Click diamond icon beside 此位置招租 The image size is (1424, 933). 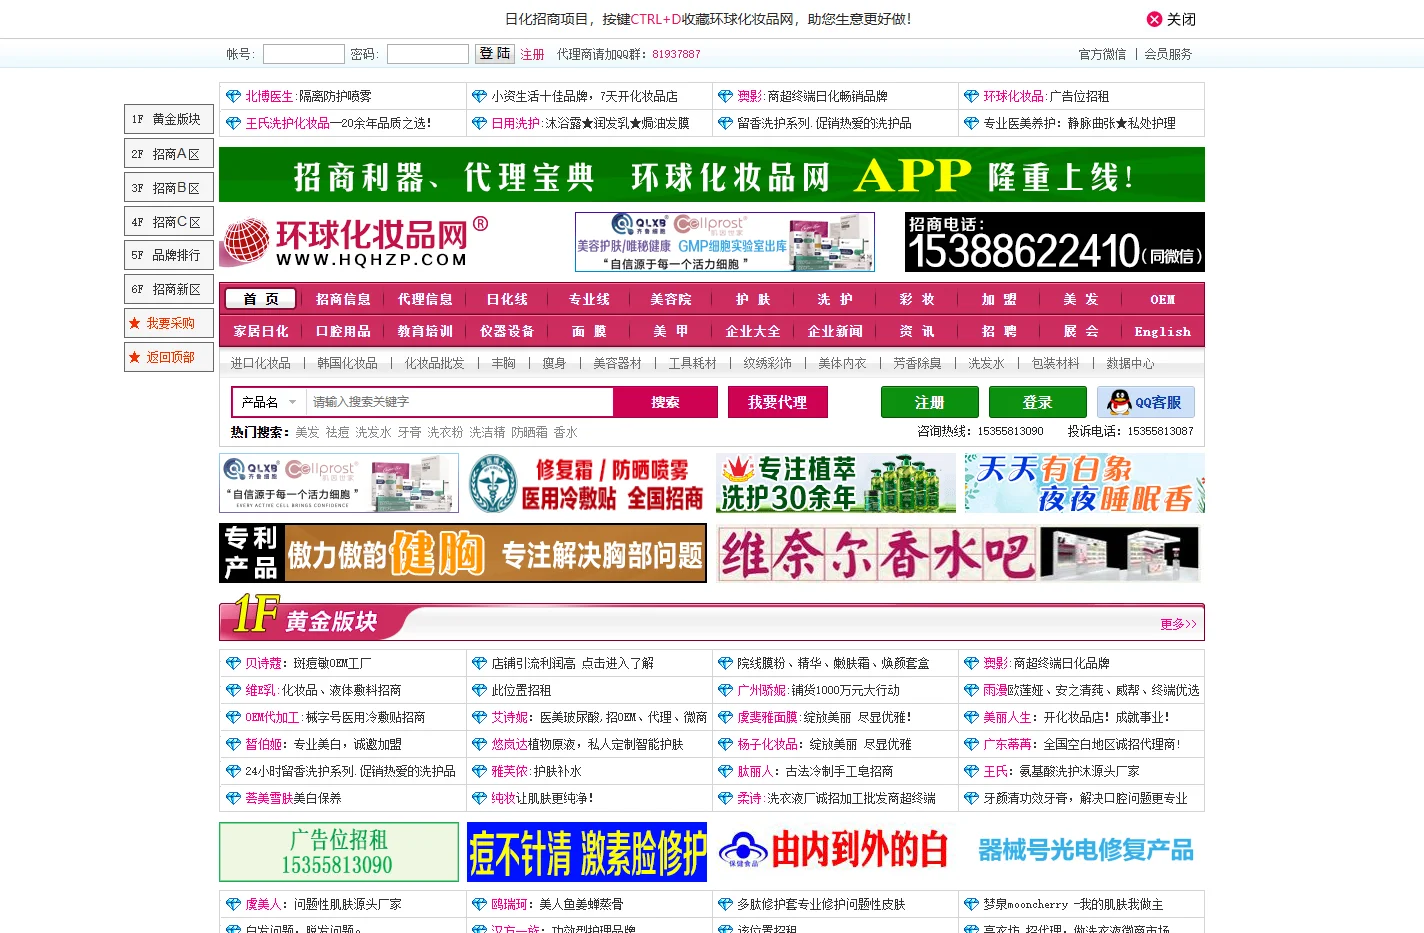[x=479, y=690]
